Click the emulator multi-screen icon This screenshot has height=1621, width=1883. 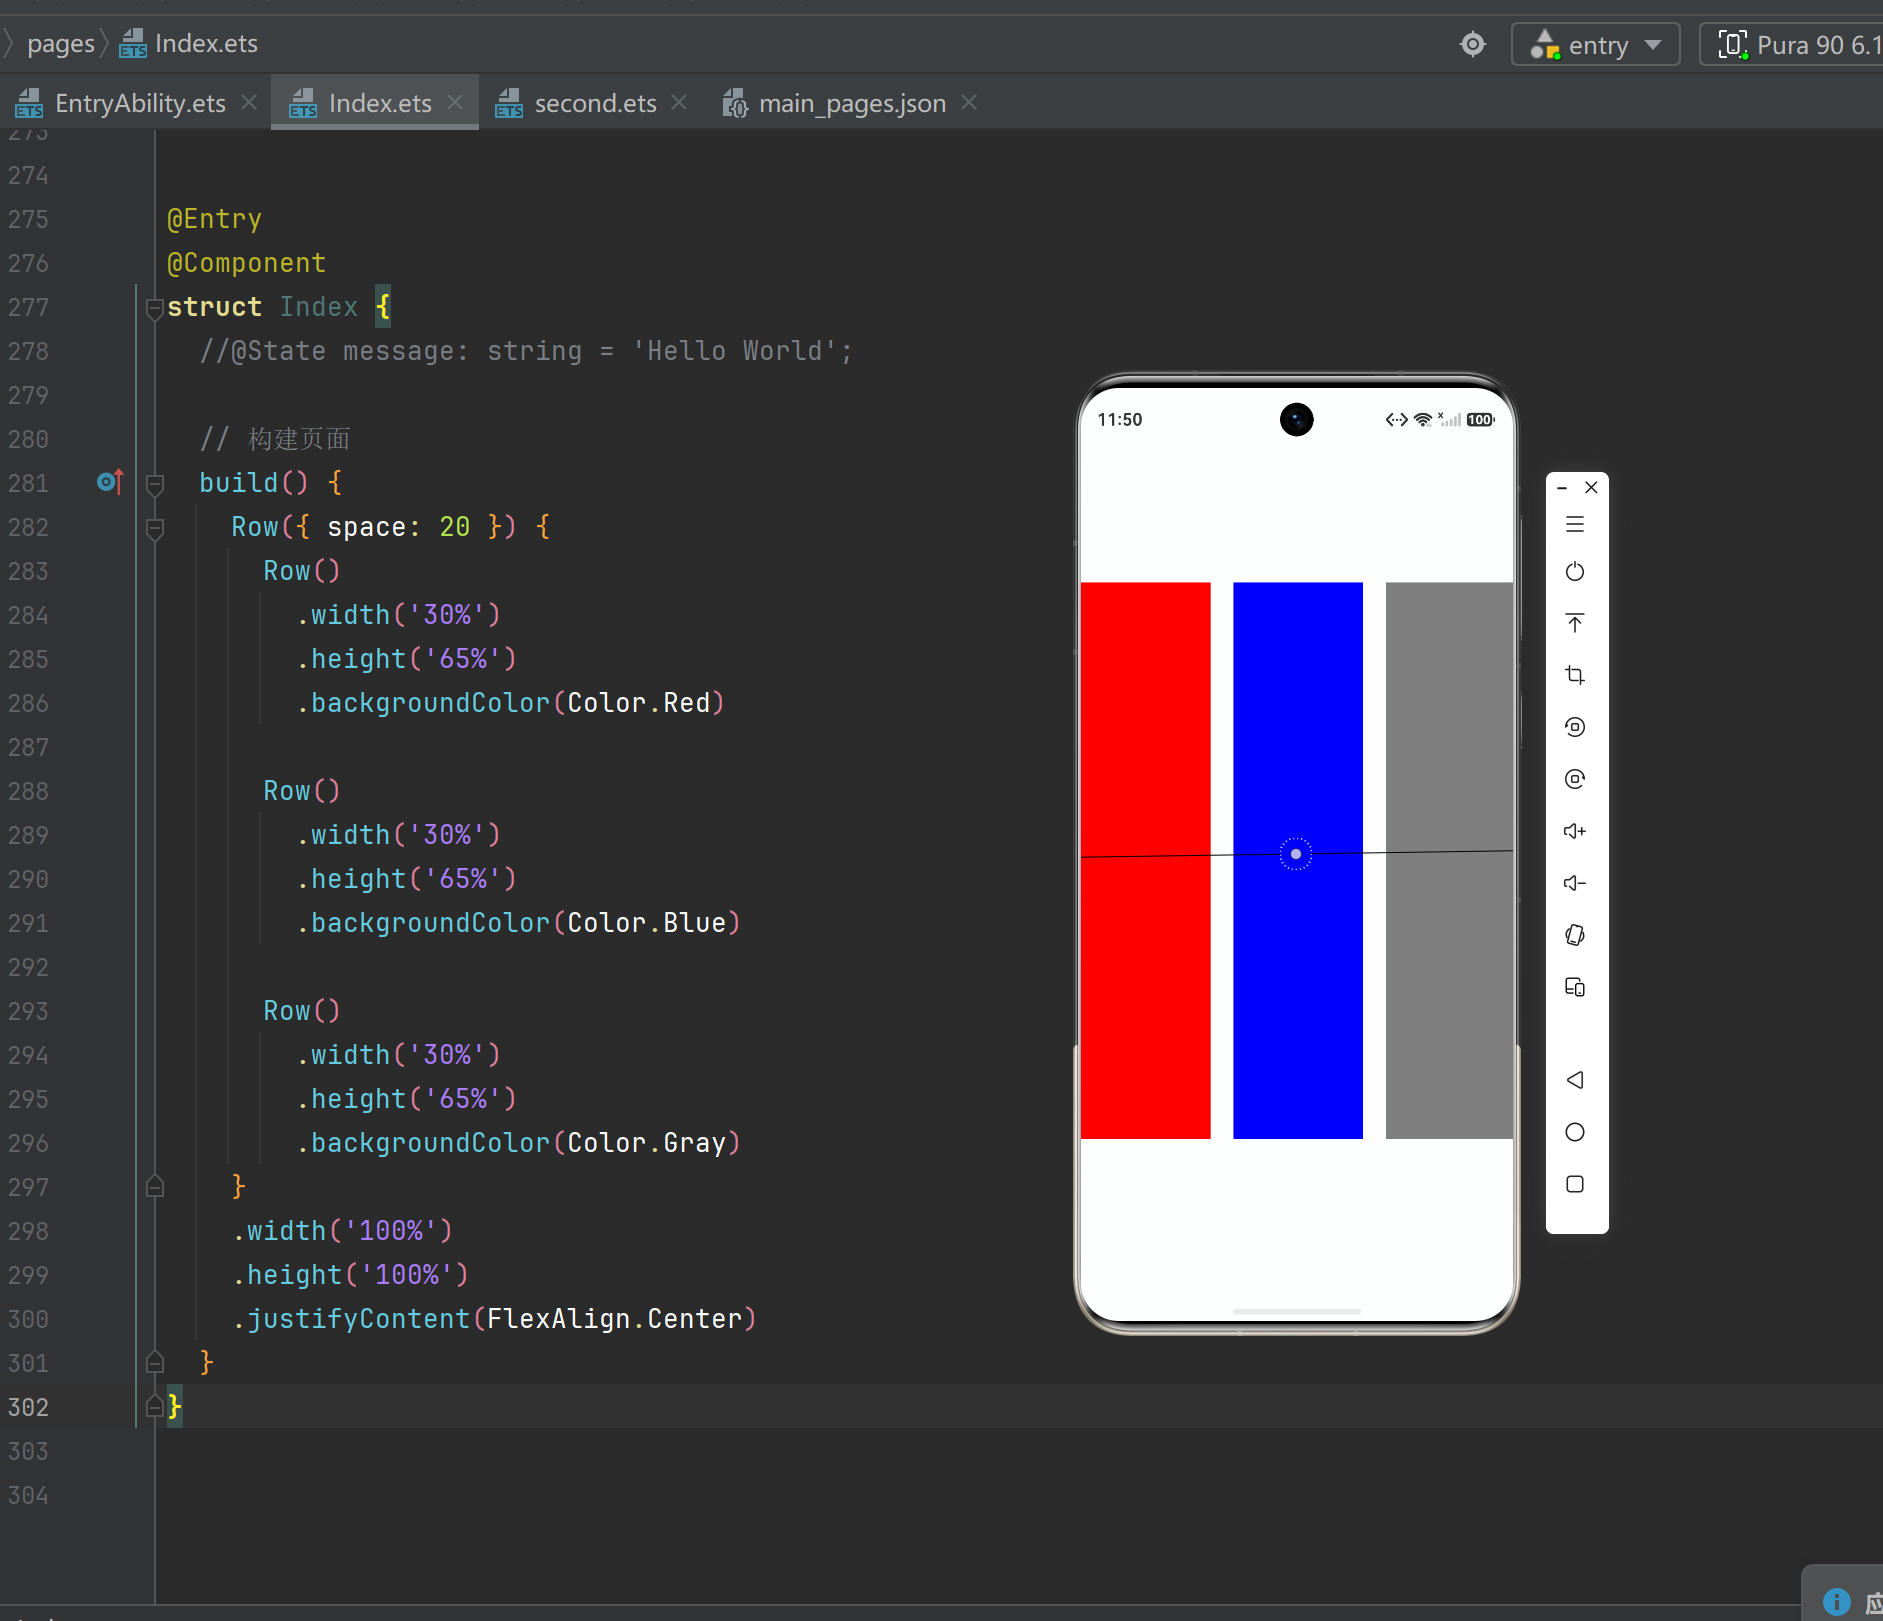pos(1575,987)
